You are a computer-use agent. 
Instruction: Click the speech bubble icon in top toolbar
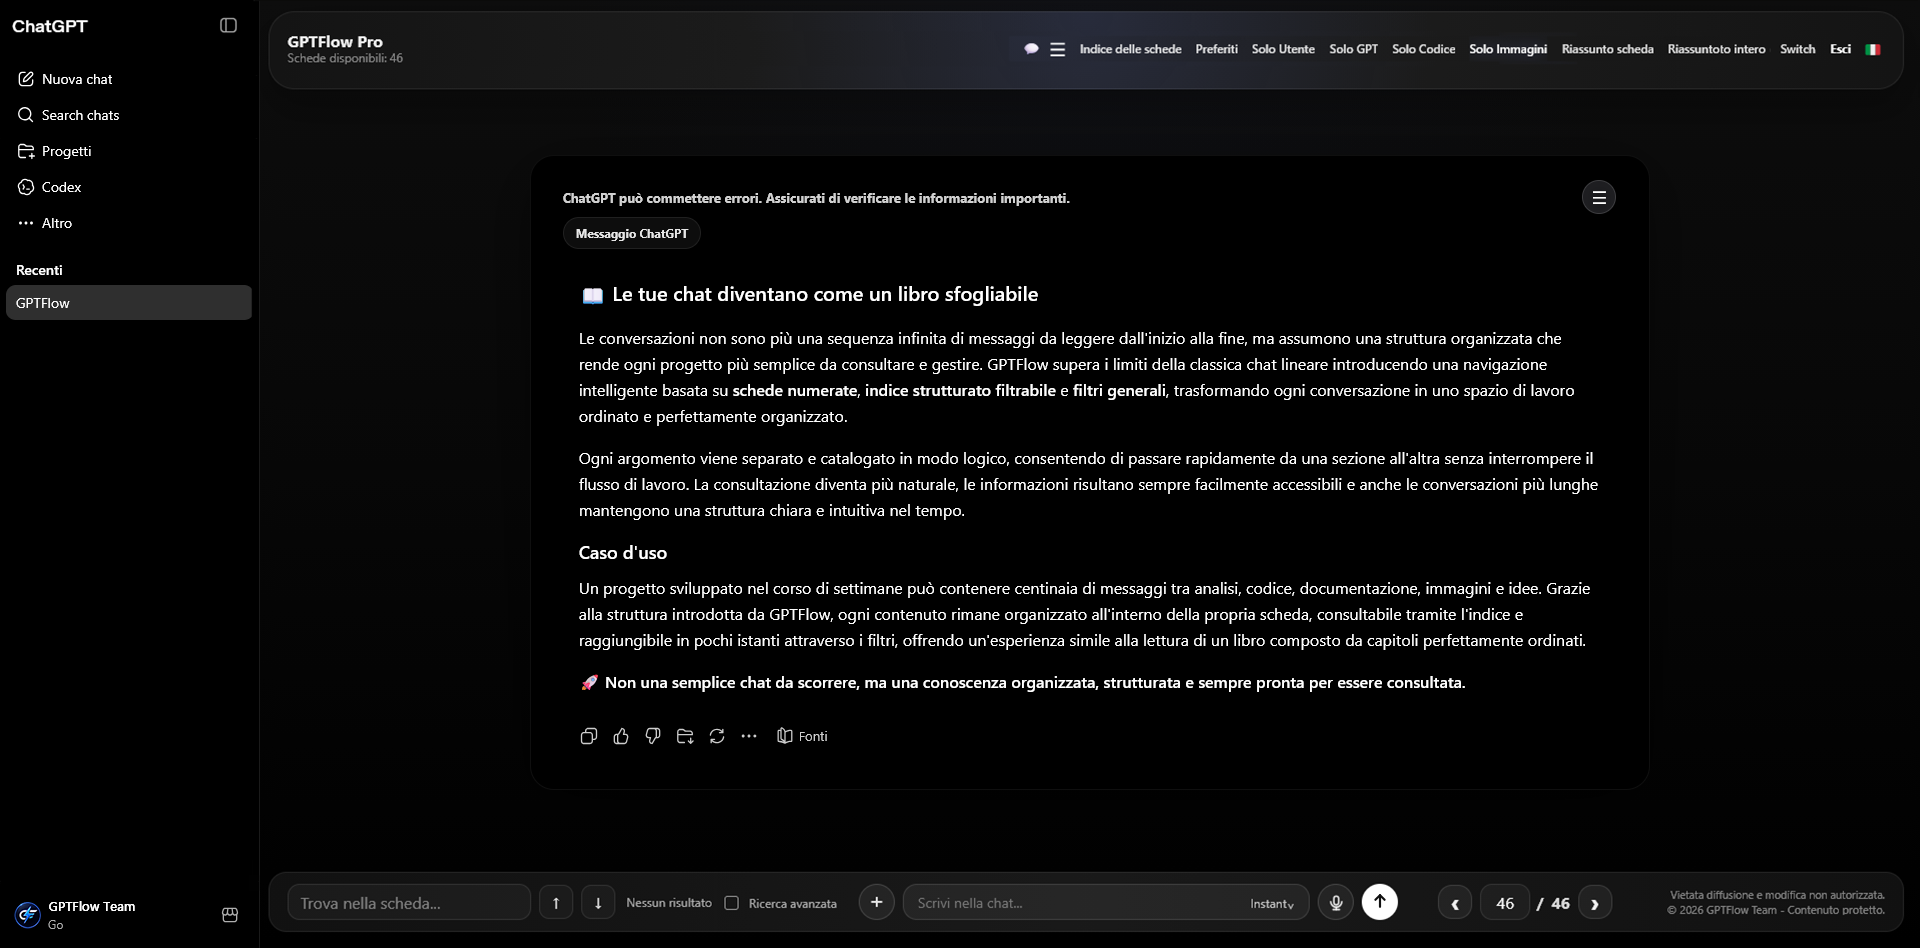pos(1031,49)
